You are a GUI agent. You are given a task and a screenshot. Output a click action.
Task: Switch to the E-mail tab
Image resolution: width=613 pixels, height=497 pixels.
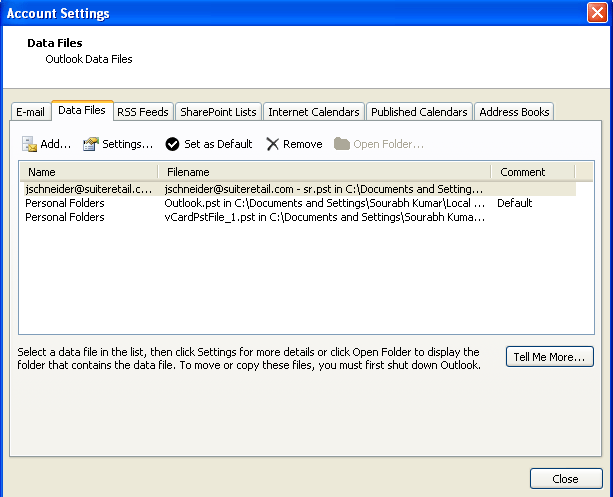(30, 112)
